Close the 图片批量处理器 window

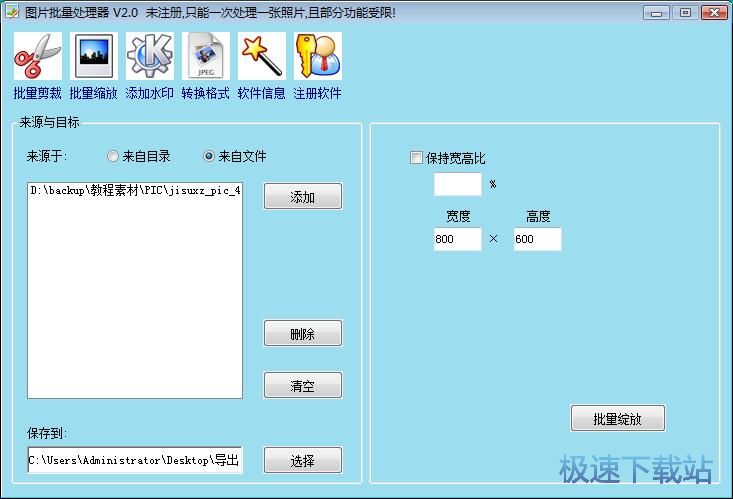[x=714, y=13]
